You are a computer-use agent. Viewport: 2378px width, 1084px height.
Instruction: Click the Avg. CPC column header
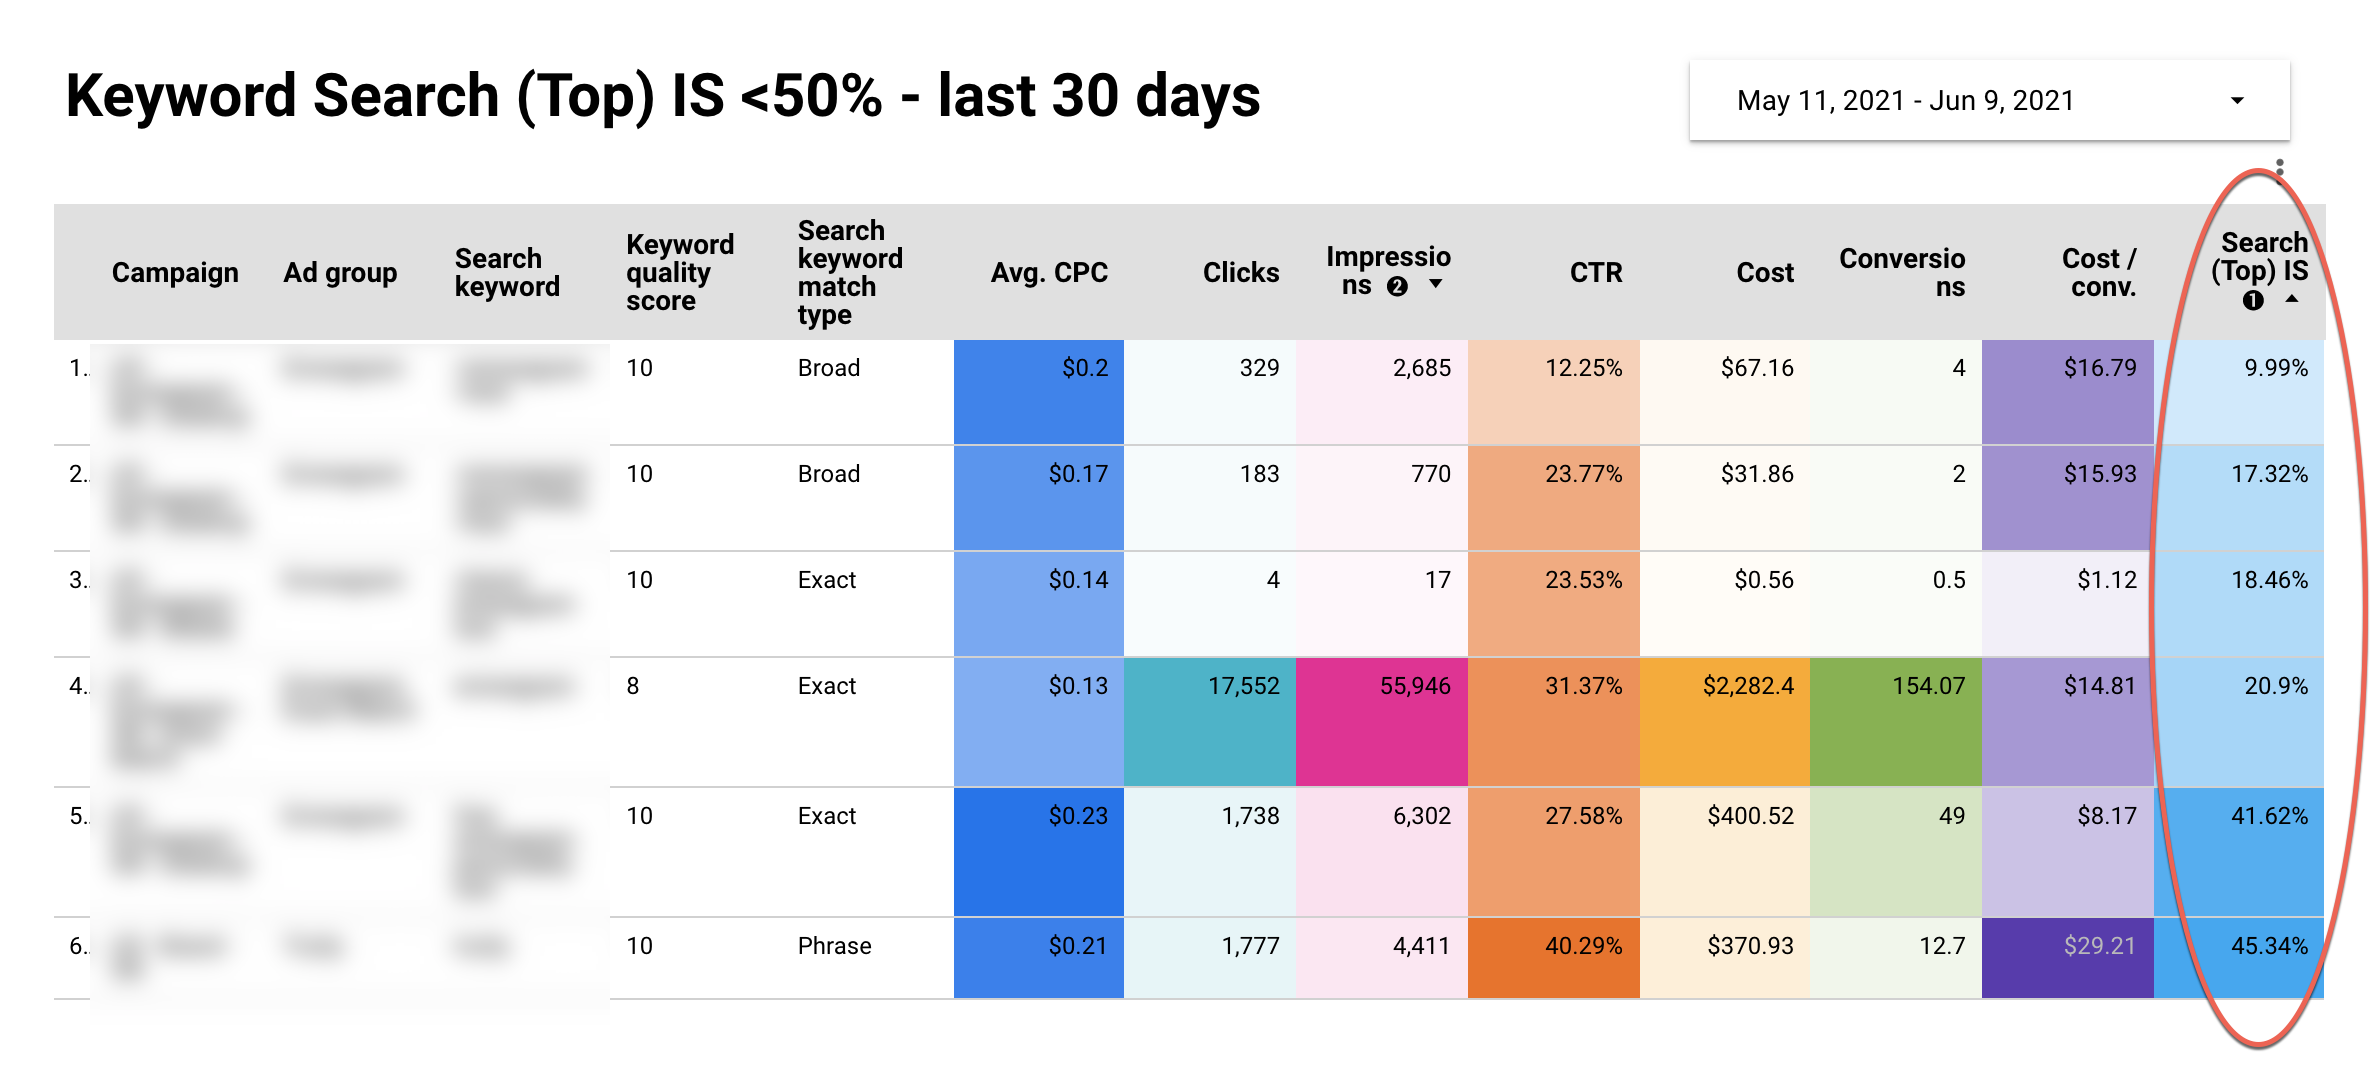1050,272
